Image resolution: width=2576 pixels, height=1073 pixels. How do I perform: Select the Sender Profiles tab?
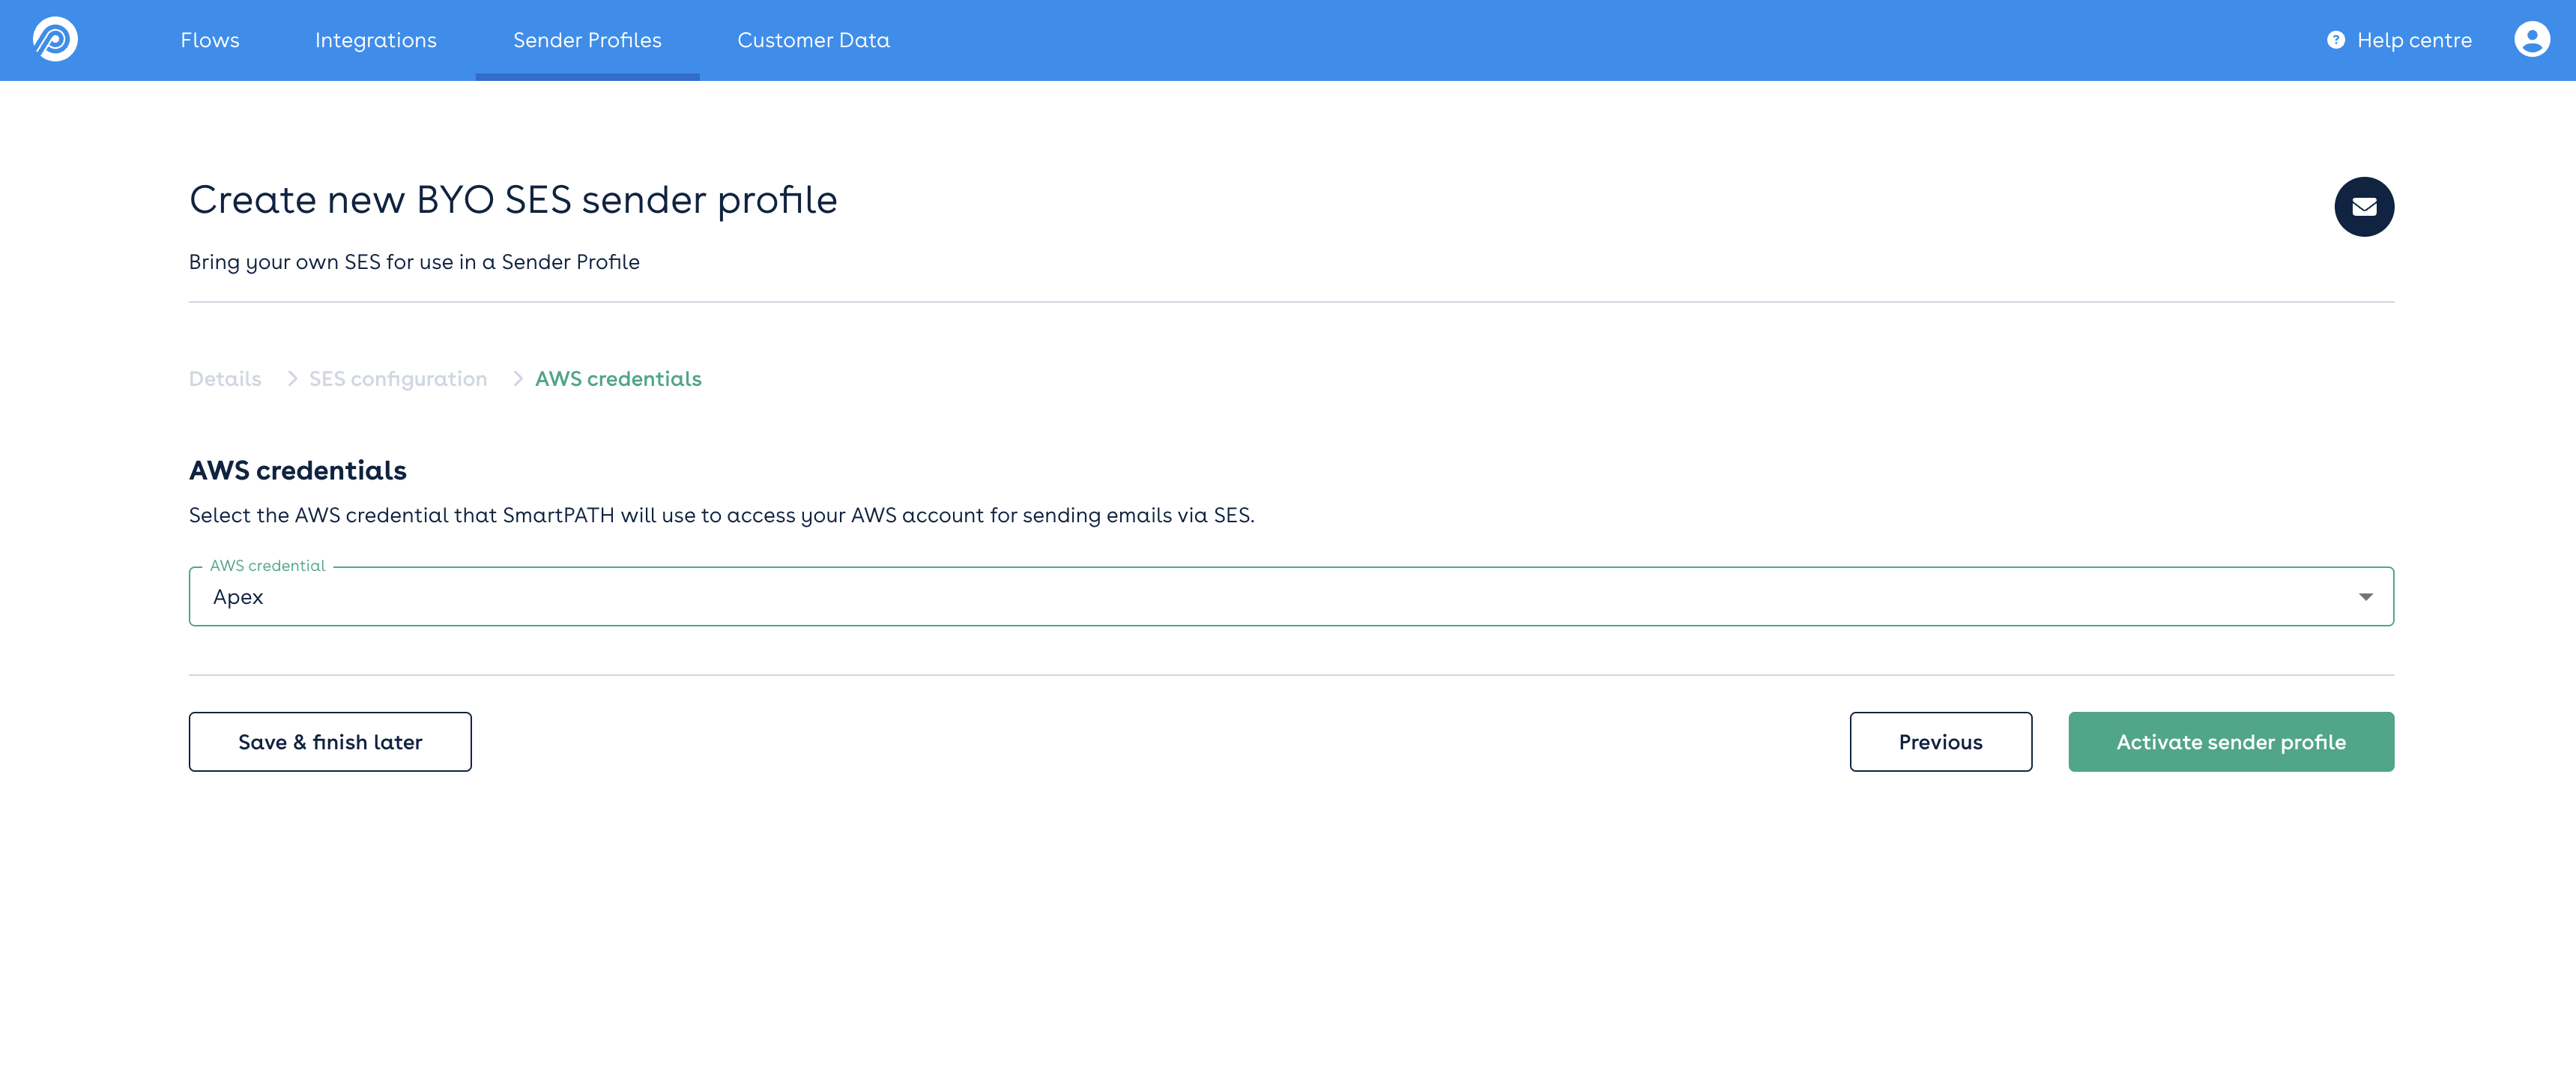pyautogui.click(x=587, y=40)
